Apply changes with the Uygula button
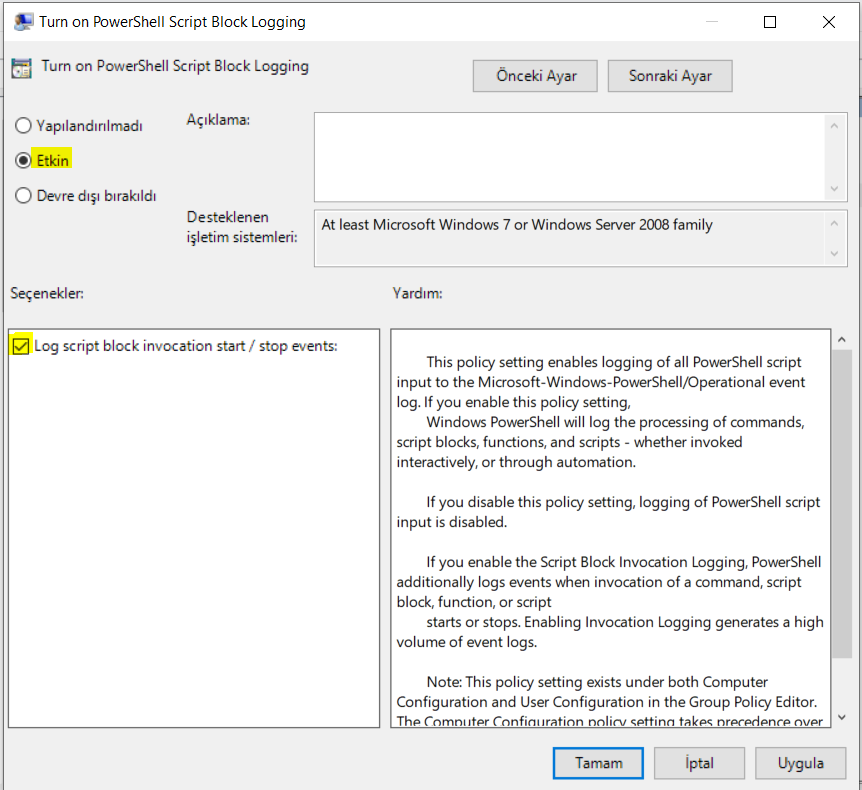This screenshot has width=862, height=790. 800,762
